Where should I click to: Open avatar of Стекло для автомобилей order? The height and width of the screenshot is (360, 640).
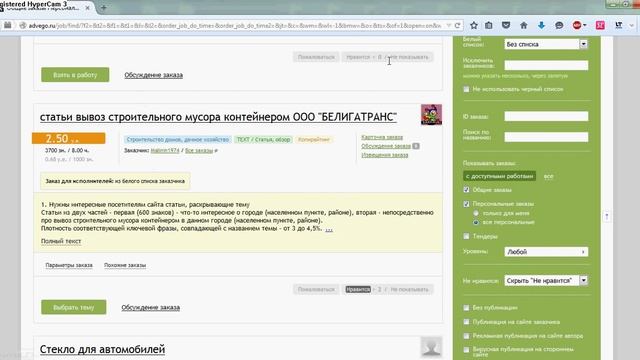click(431, 347)
